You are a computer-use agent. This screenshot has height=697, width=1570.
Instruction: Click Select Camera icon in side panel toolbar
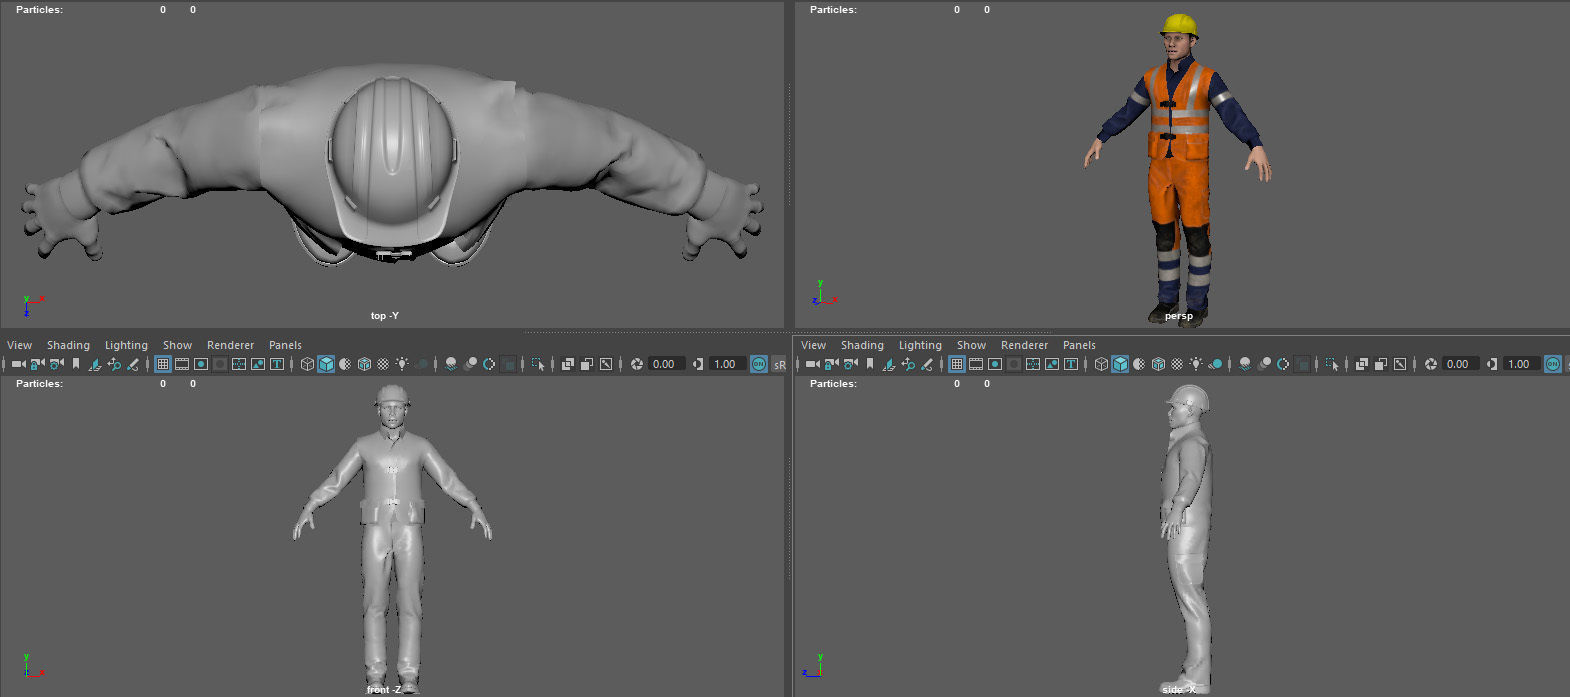click(812, 364)
